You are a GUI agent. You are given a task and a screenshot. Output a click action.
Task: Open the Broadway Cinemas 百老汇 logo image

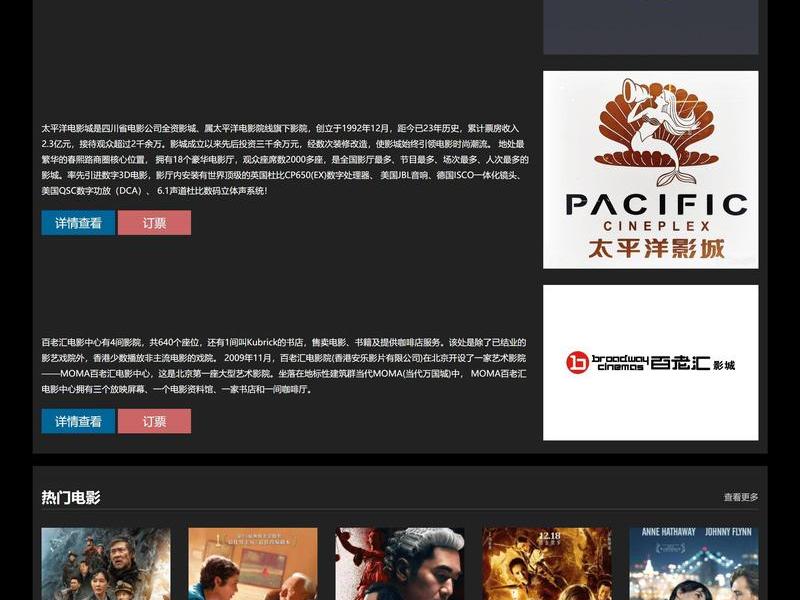(x=651, y=363)
